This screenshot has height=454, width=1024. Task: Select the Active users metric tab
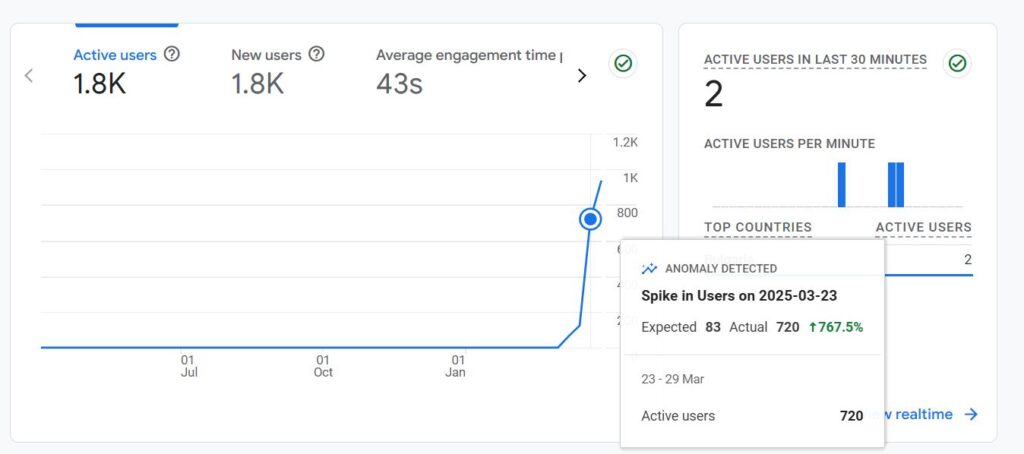pyautogui.click(x=115, y=55)
